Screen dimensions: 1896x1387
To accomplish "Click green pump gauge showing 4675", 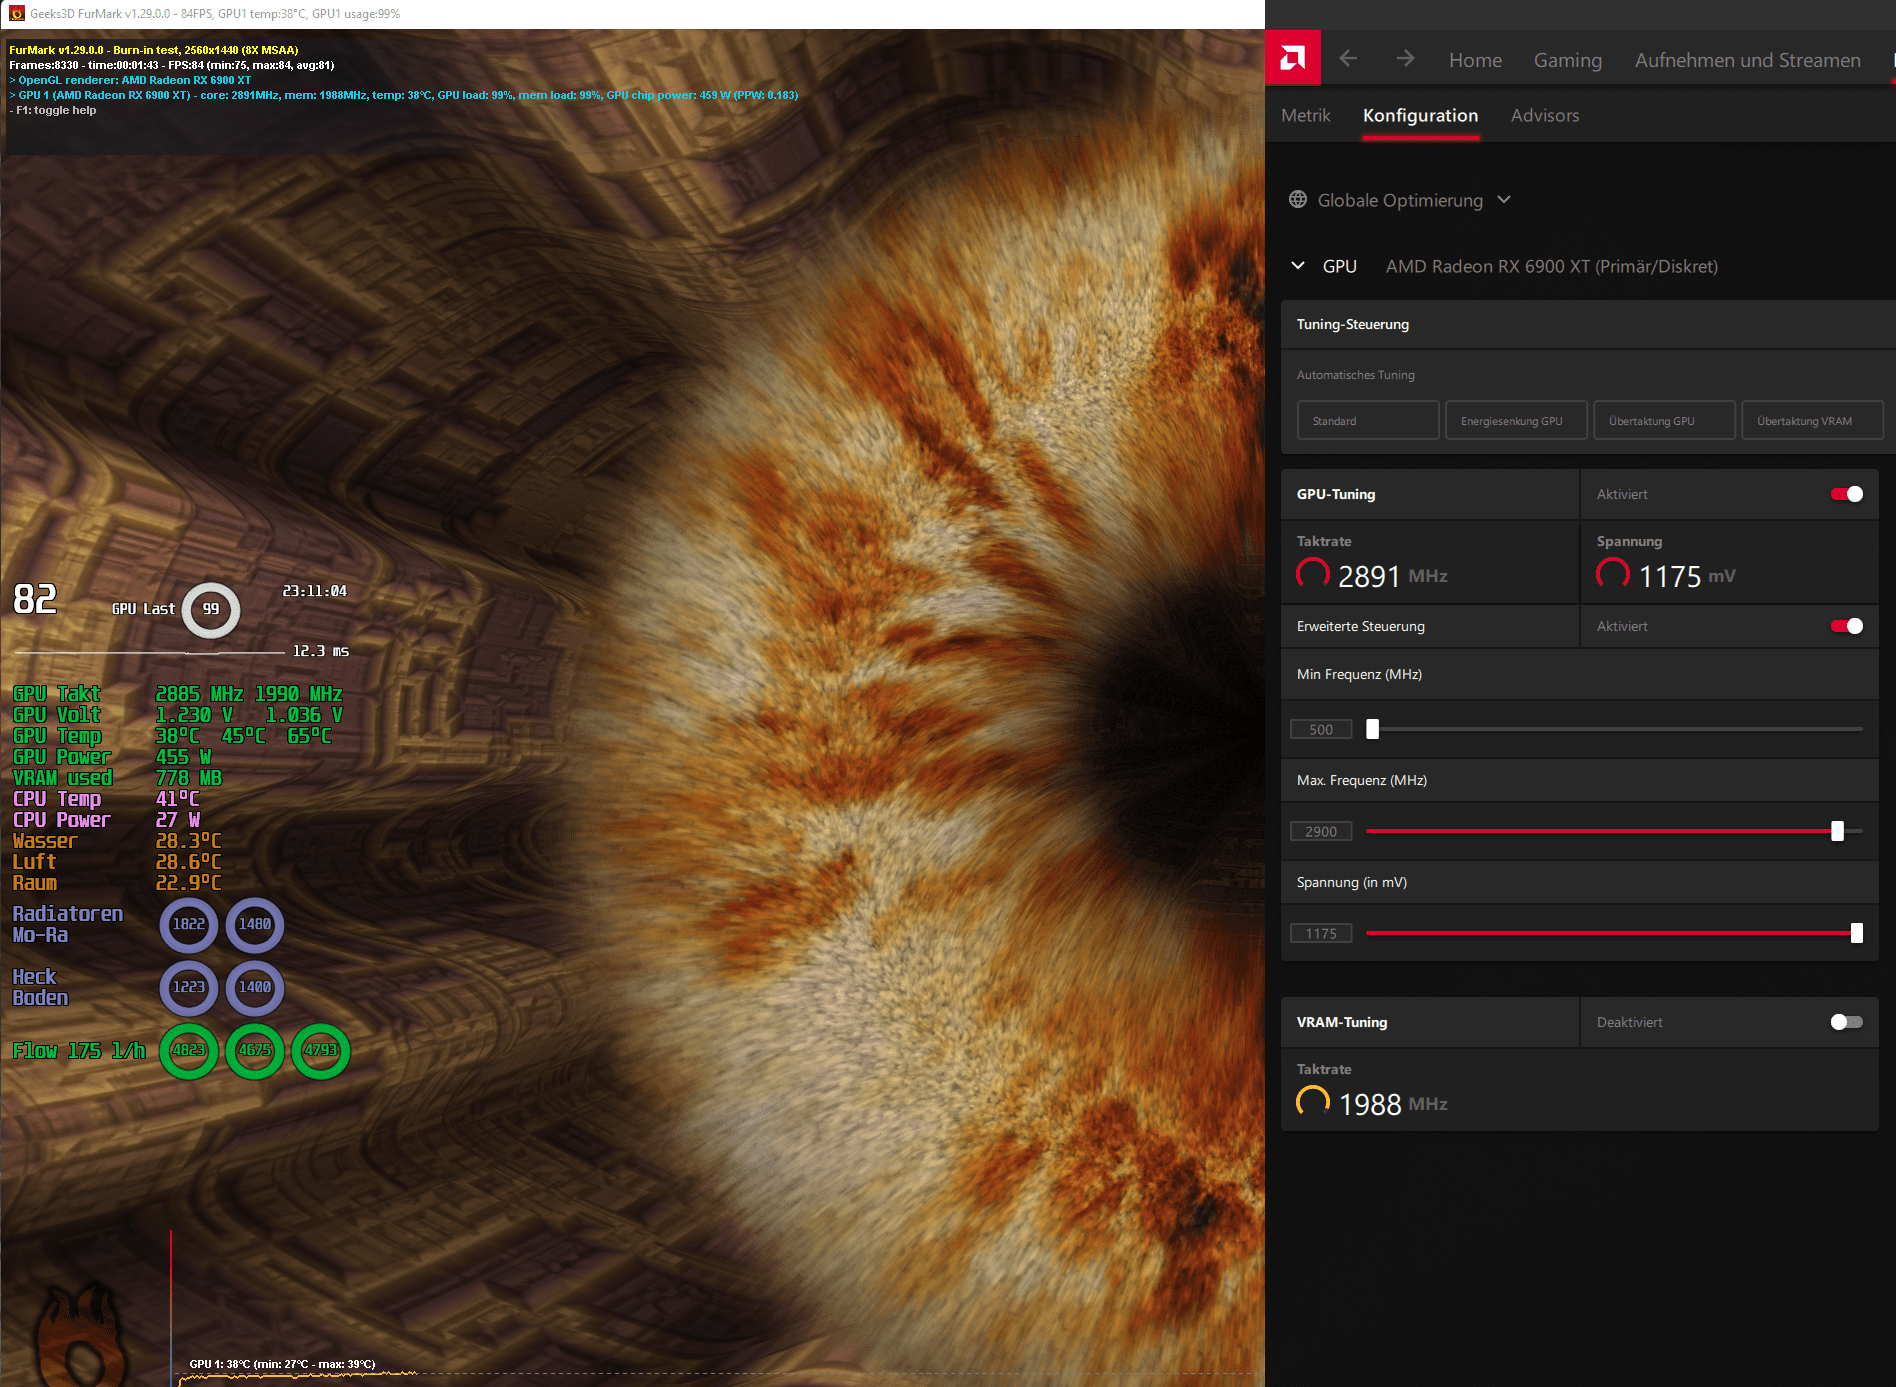I will click(255, 1051).
